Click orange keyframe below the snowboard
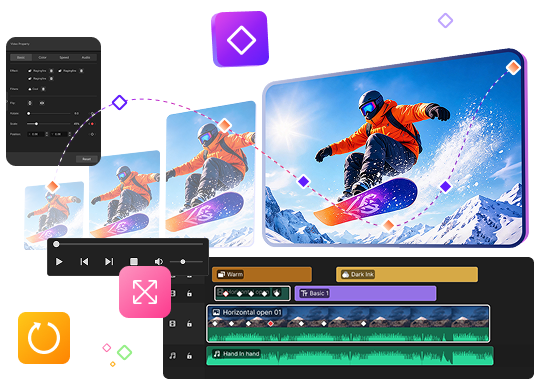Image resolution: width=540 pixels, height=390 pixels. point(388,225)
